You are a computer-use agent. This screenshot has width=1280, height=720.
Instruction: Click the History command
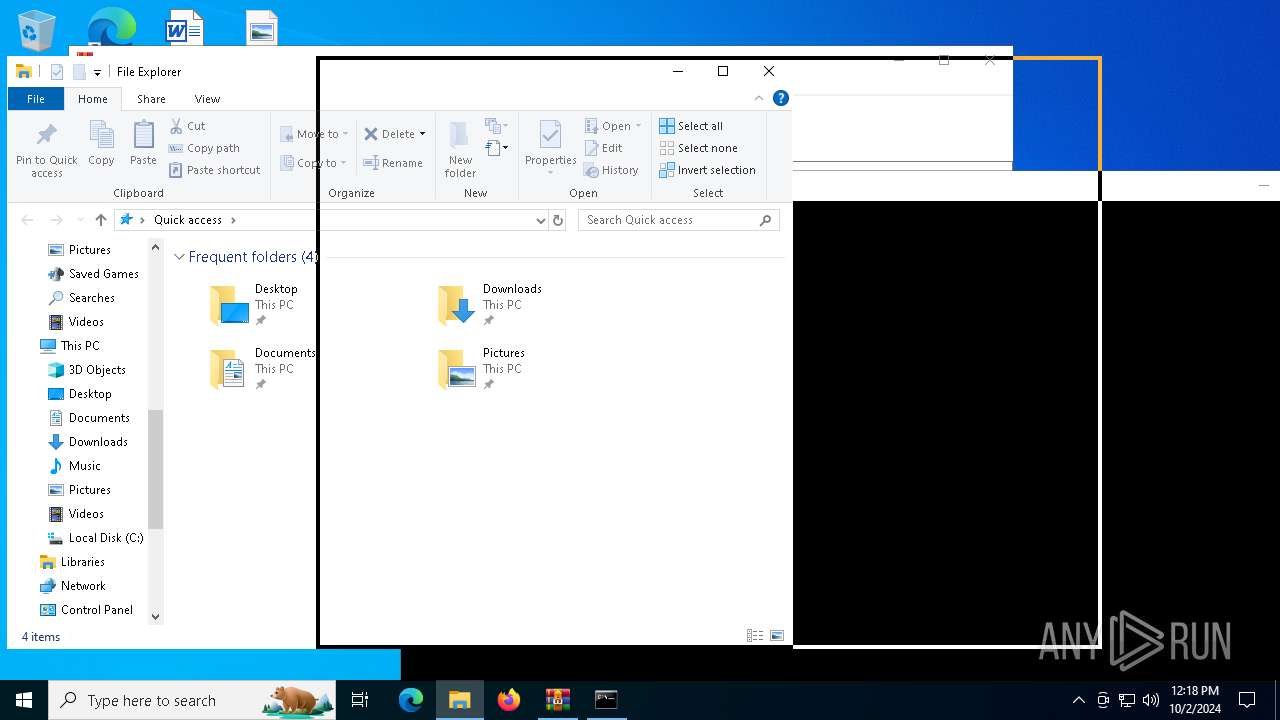point(611,170)
